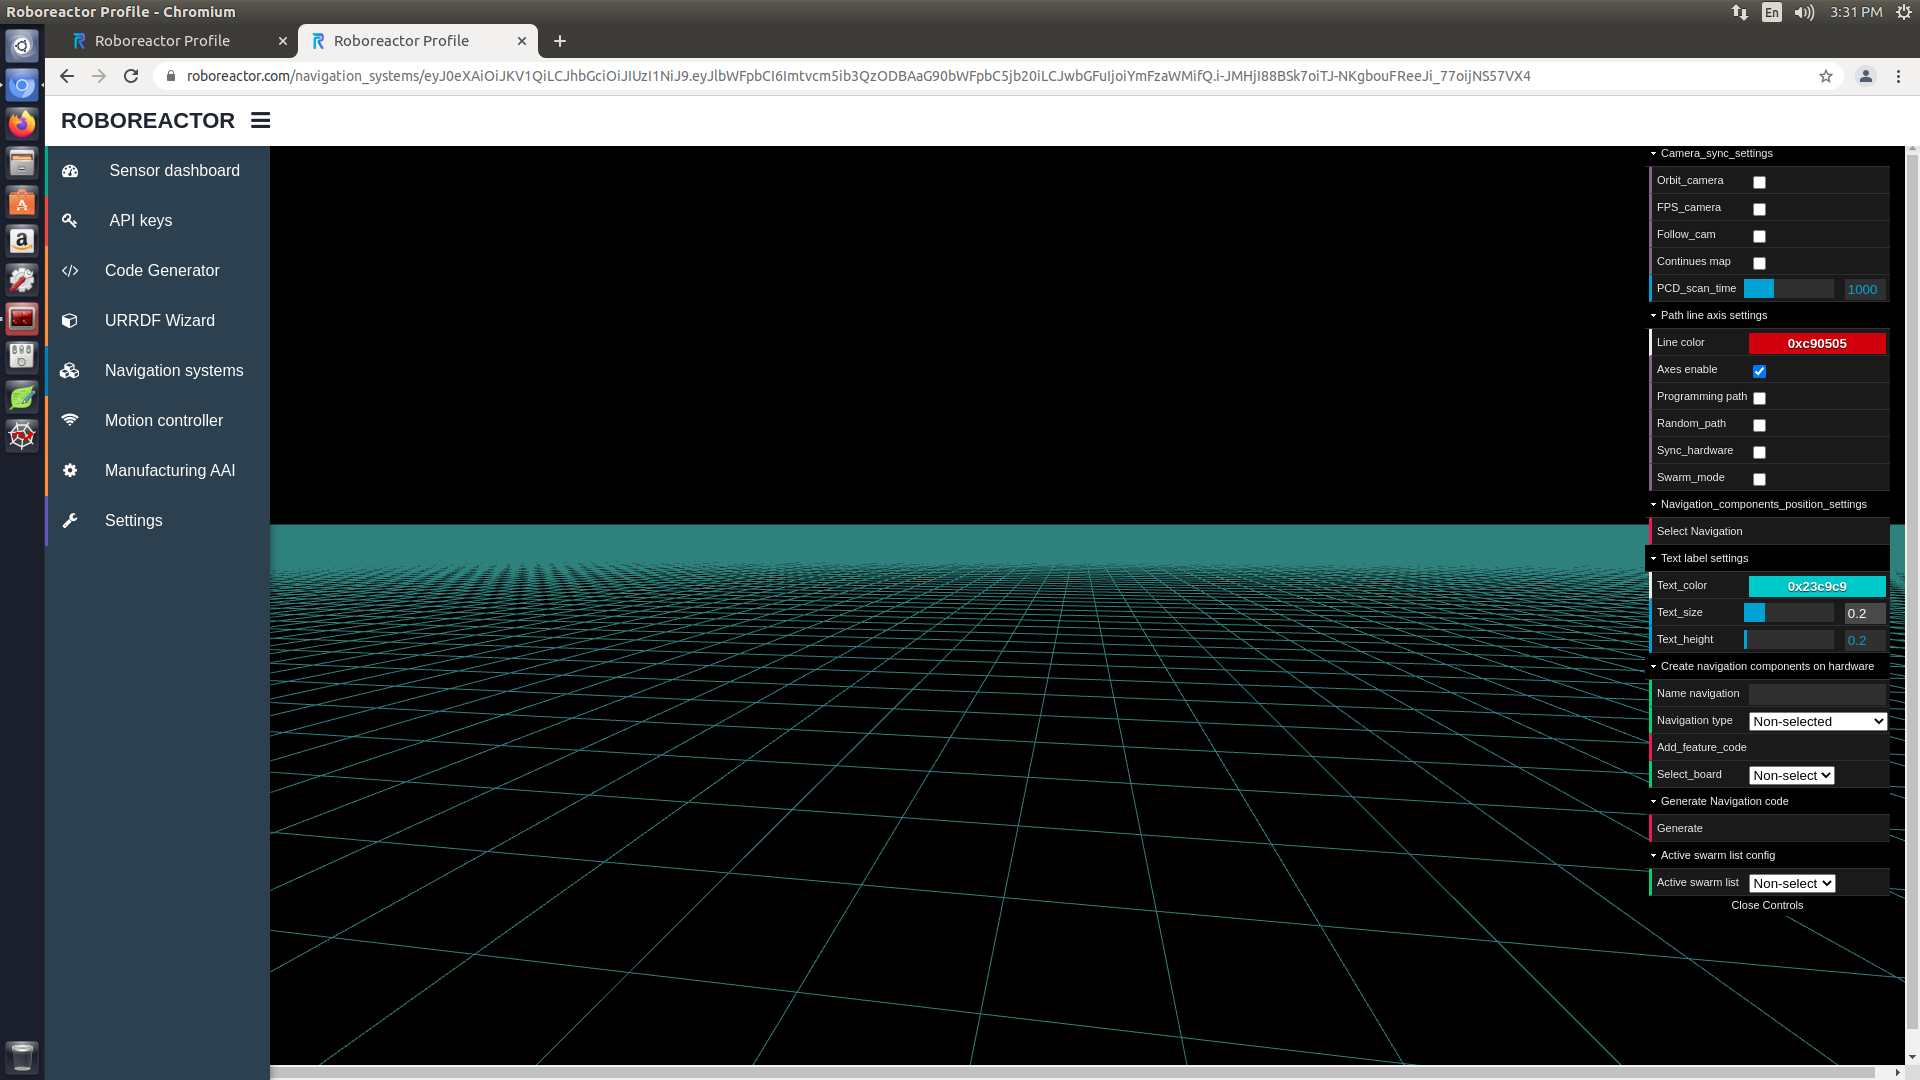Click the Name navigation text field

pyautogui.click(x=1817, y=694)
